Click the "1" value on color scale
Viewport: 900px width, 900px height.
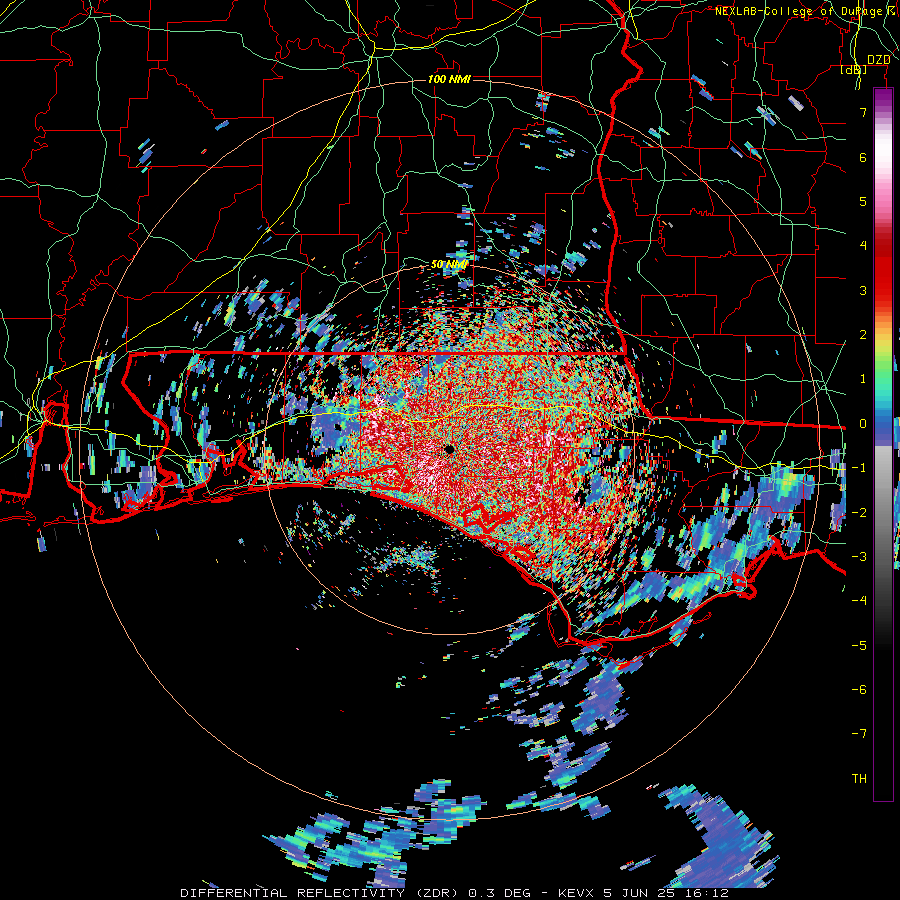tap(863, 379)
